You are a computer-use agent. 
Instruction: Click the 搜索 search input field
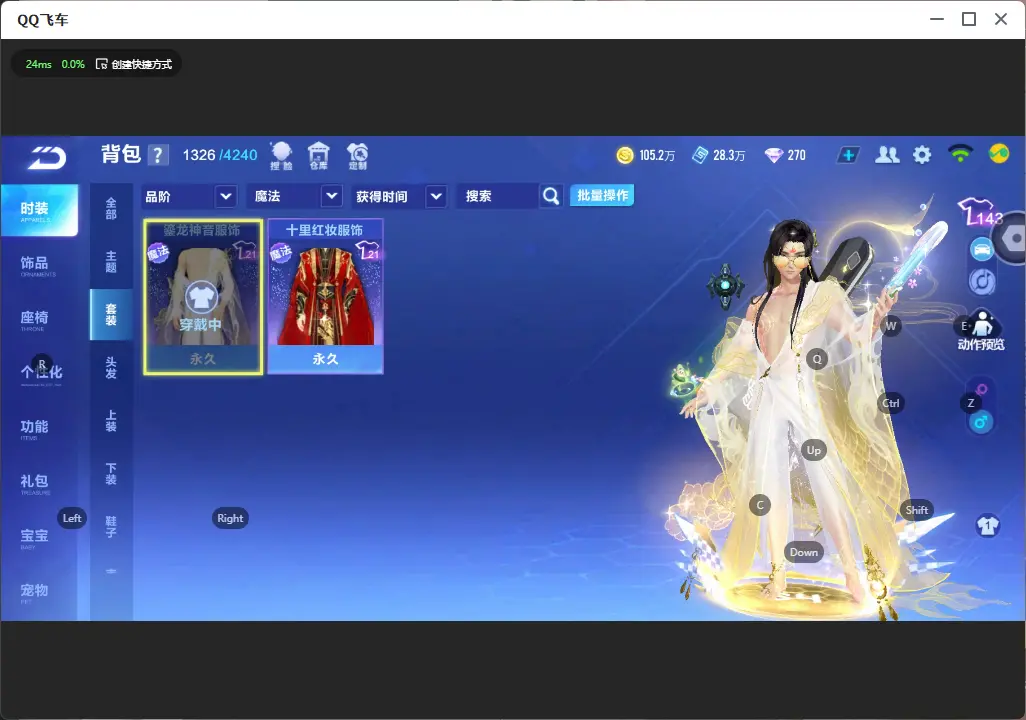(x=499, y=196)
